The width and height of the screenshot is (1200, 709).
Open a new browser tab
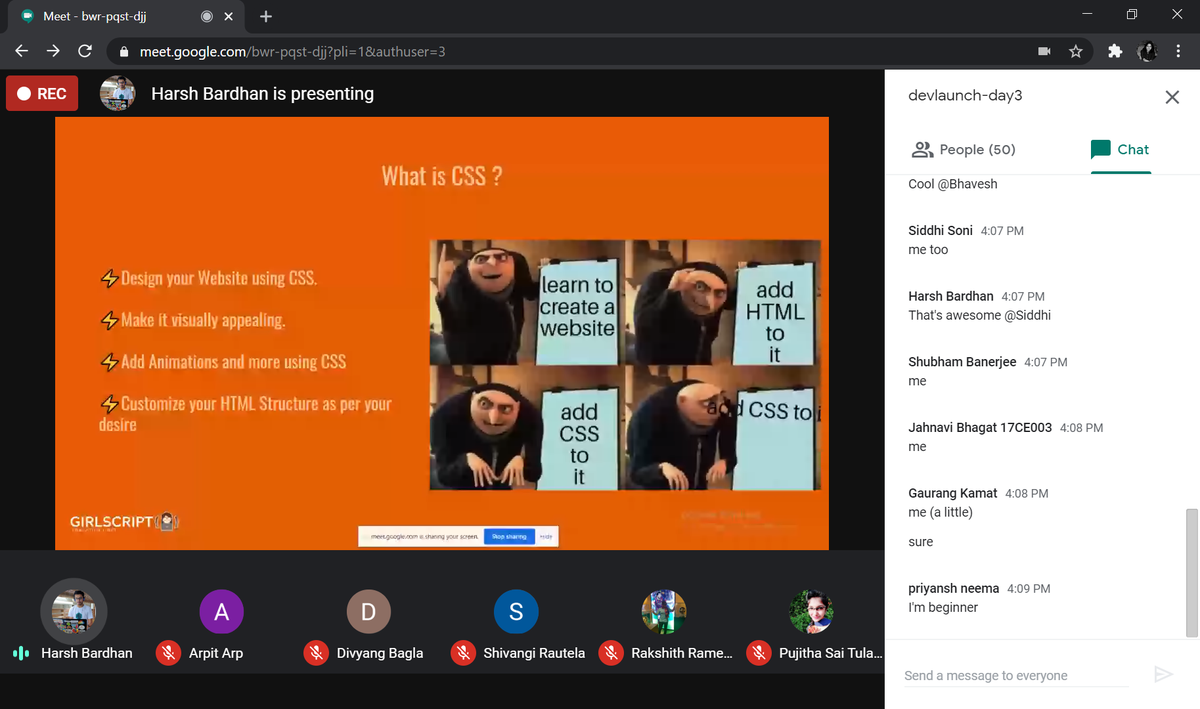266,17
